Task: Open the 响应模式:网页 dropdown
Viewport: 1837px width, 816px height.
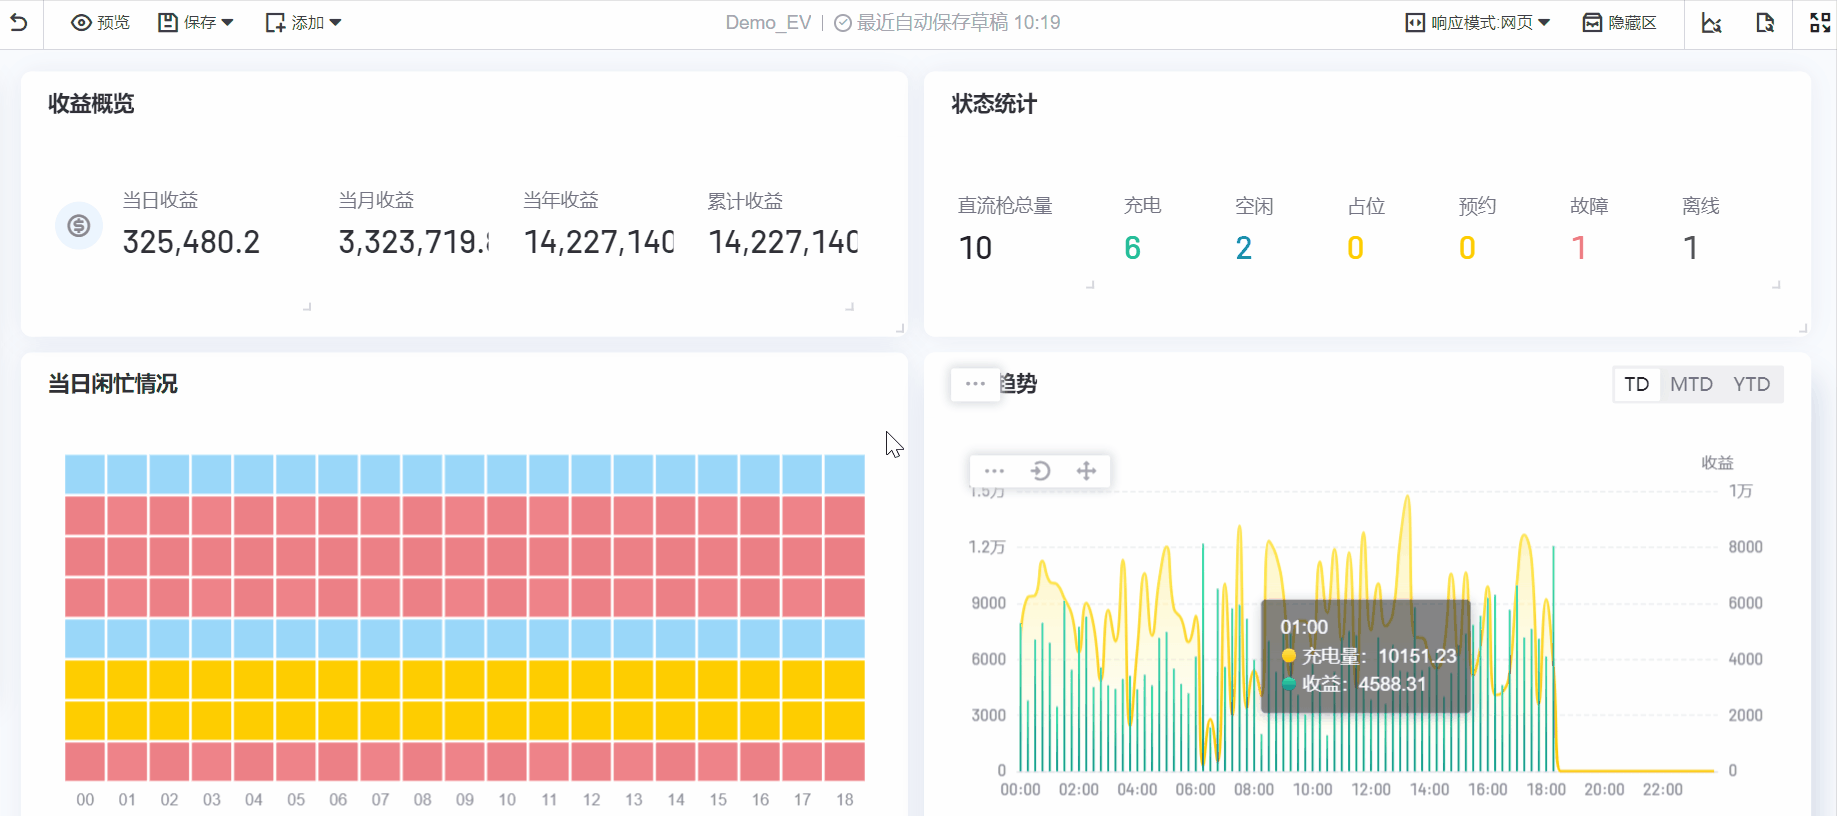Action: (x=1478, y=22)
